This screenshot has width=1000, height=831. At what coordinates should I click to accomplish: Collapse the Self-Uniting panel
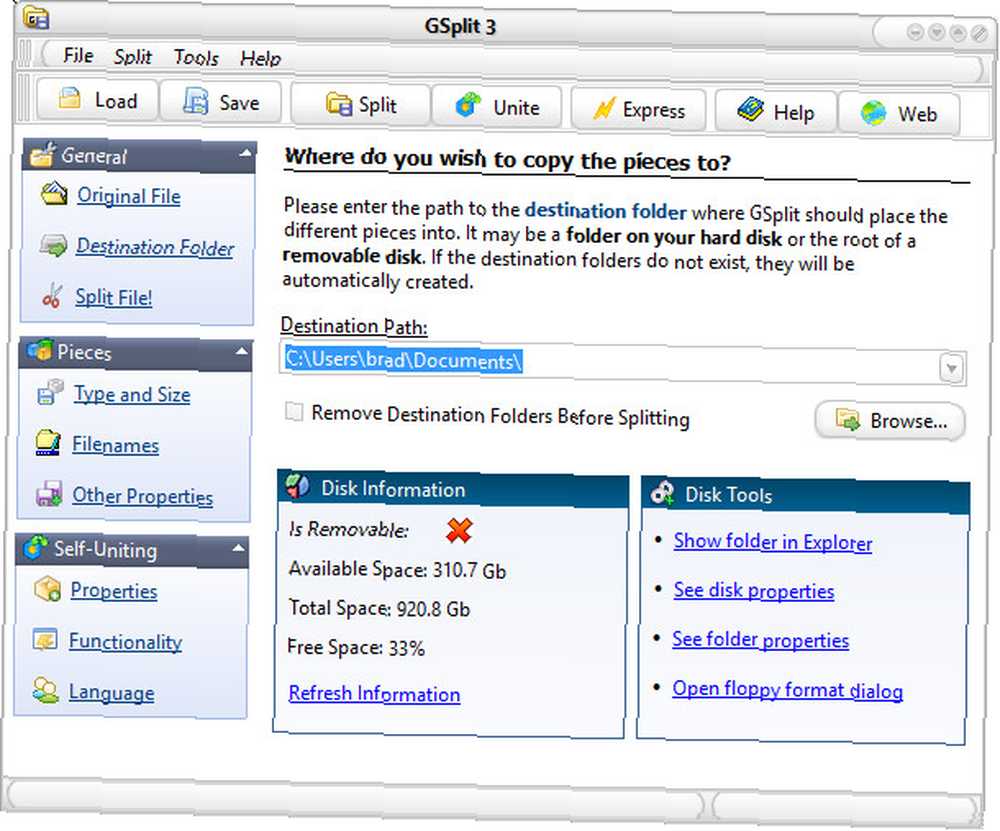239,548
